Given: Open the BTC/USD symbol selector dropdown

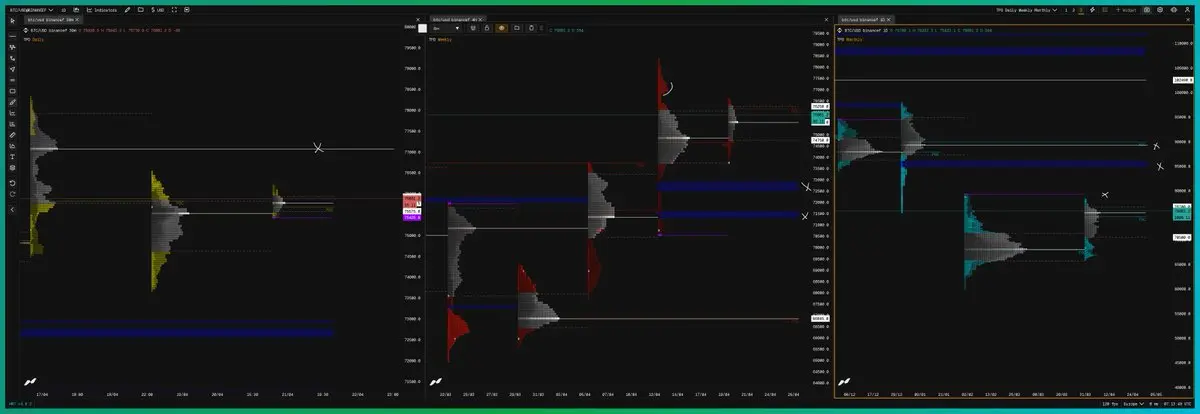Looking at the screenshot, I should click(32, 10).
